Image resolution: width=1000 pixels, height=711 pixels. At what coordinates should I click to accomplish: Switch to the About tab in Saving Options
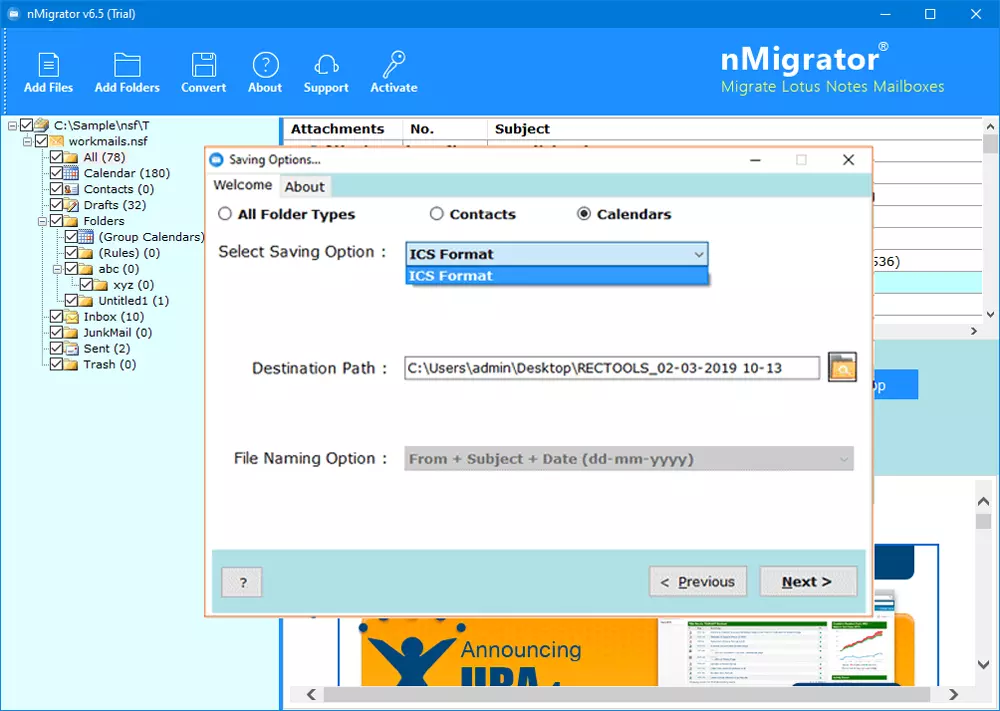point(304,186)
